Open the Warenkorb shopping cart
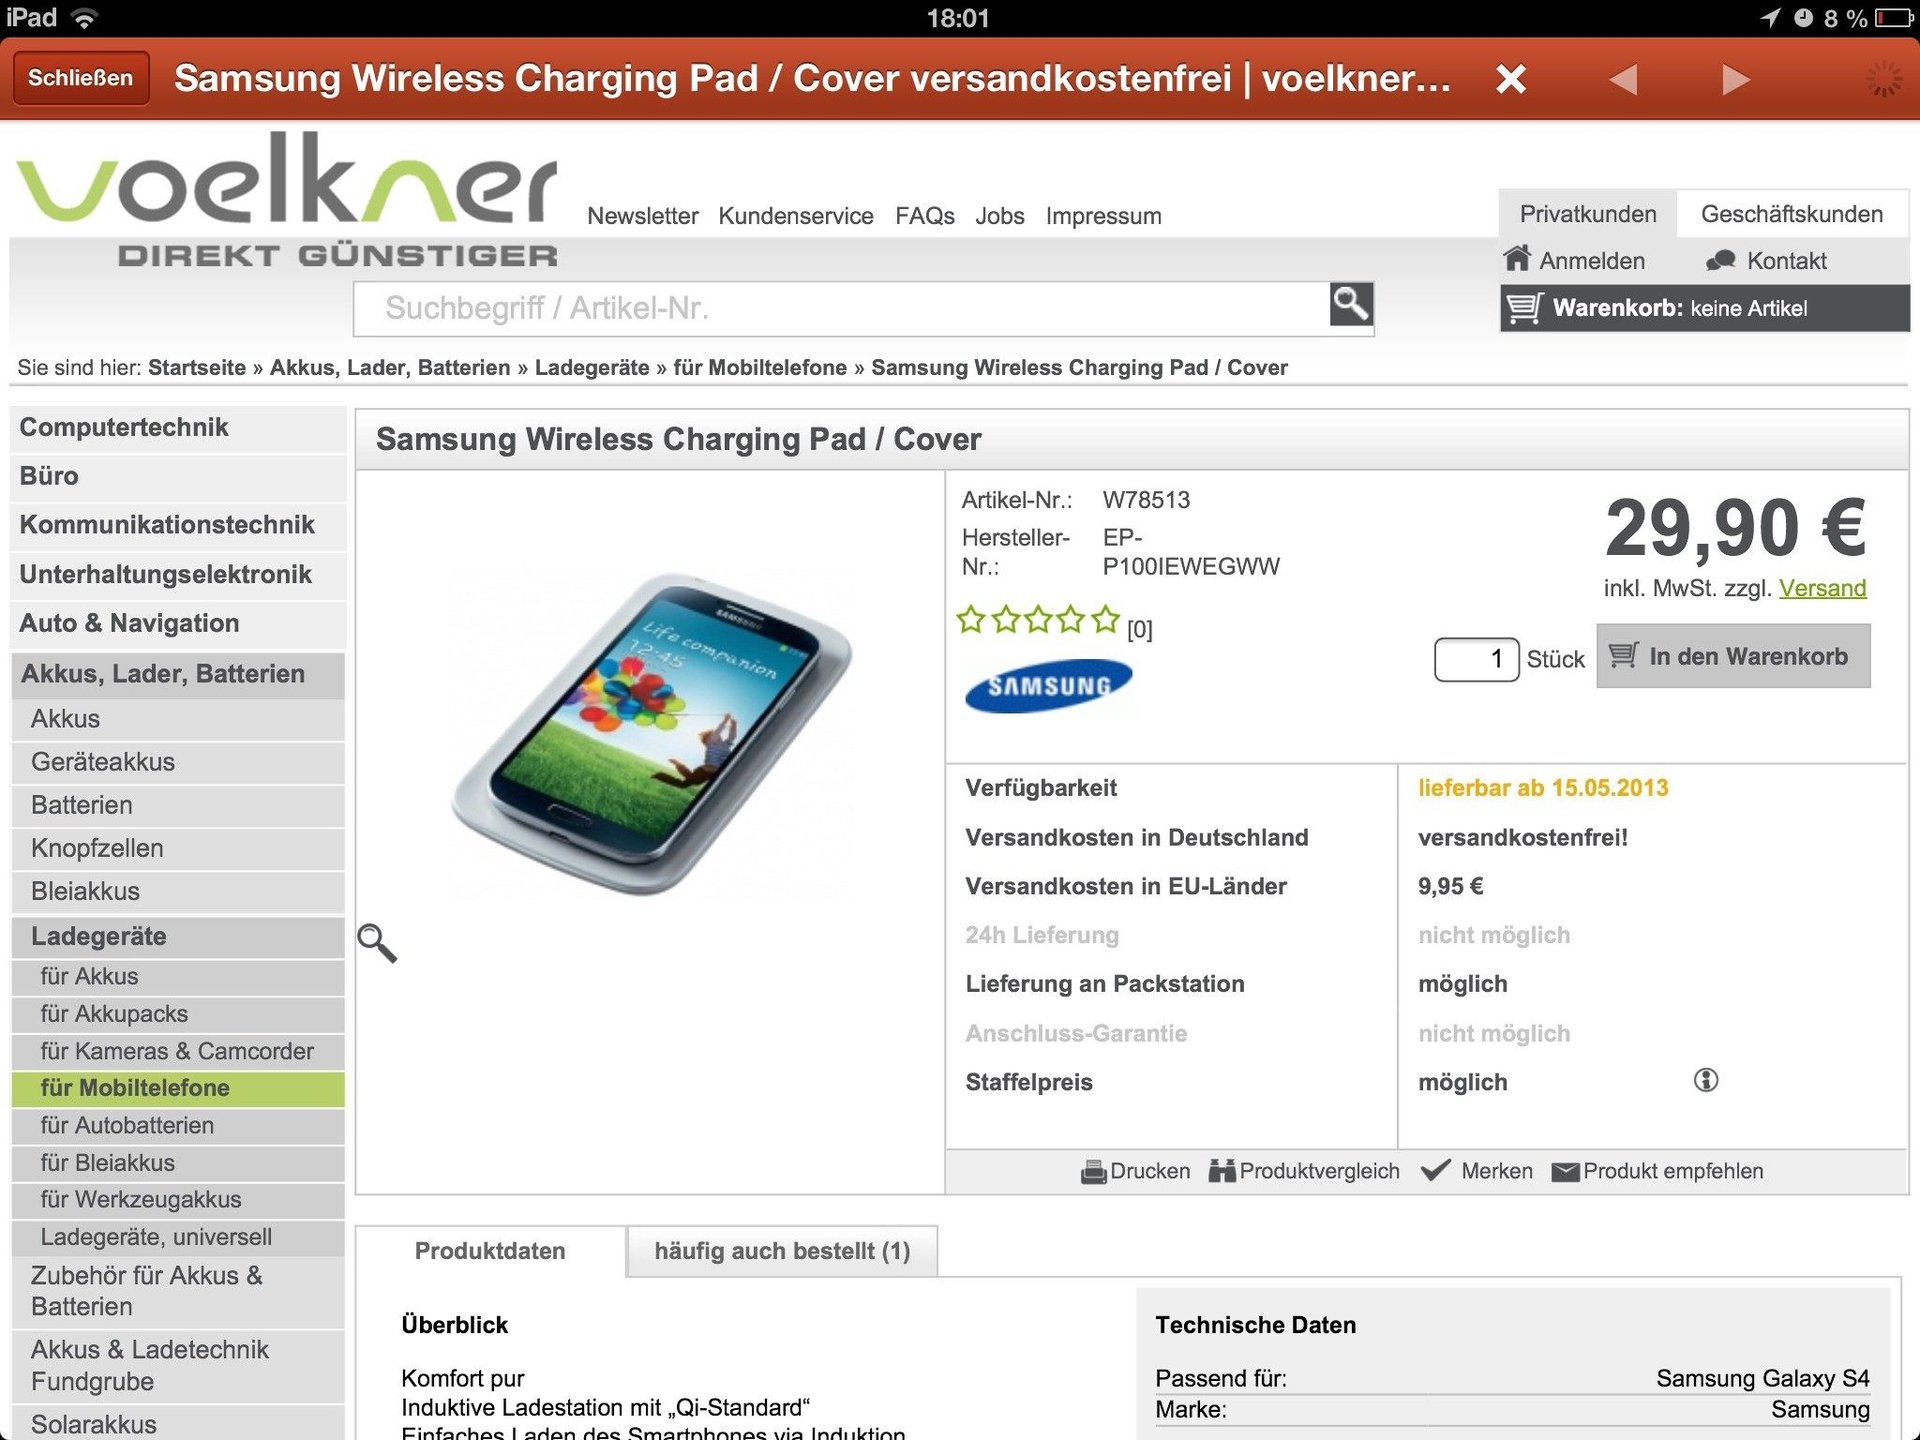 (1704, 308)
